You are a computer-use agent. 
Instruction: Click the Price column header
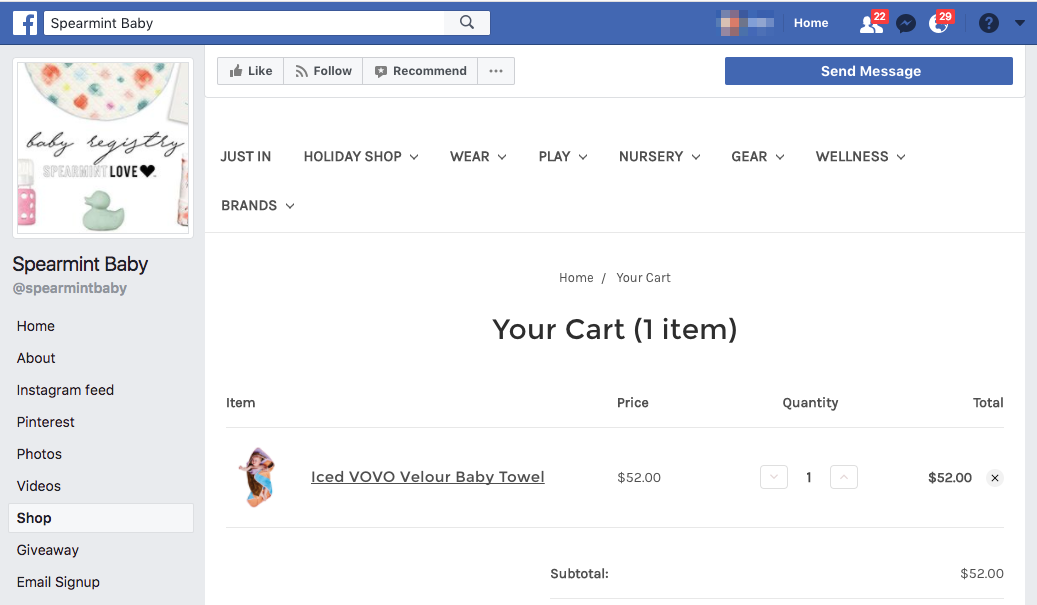tap(633, 403)
